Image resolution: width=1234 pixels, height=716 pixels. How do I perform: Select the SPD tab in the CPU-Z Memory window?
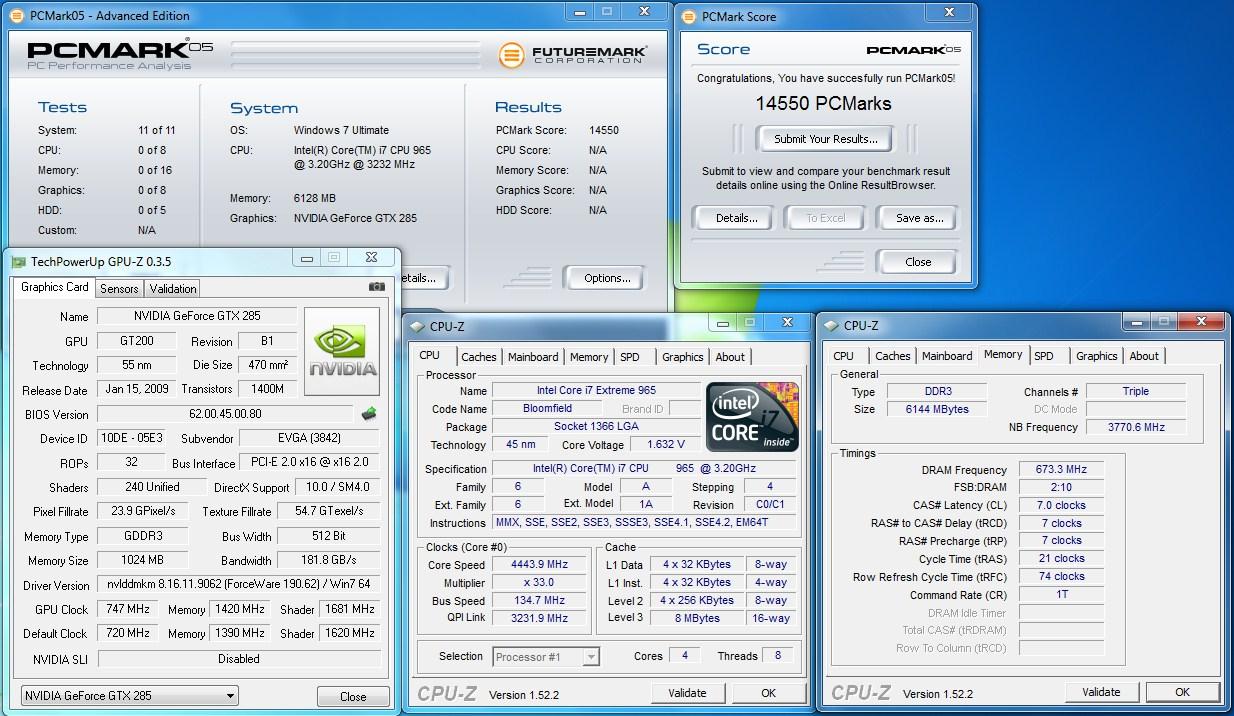click(x=1044, y=356)
